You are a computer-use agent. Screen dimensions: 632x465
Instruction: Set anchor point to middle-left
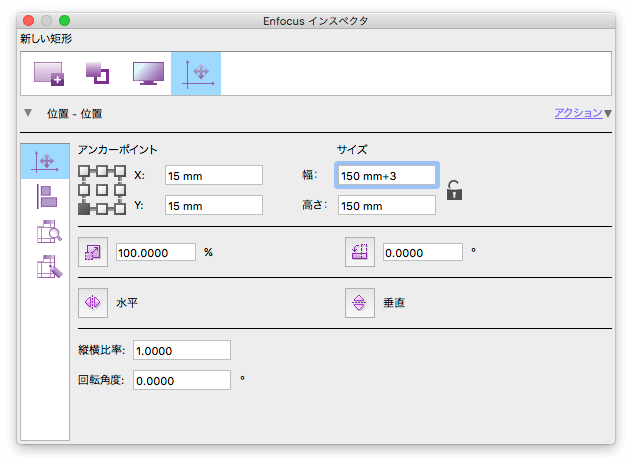84,190
